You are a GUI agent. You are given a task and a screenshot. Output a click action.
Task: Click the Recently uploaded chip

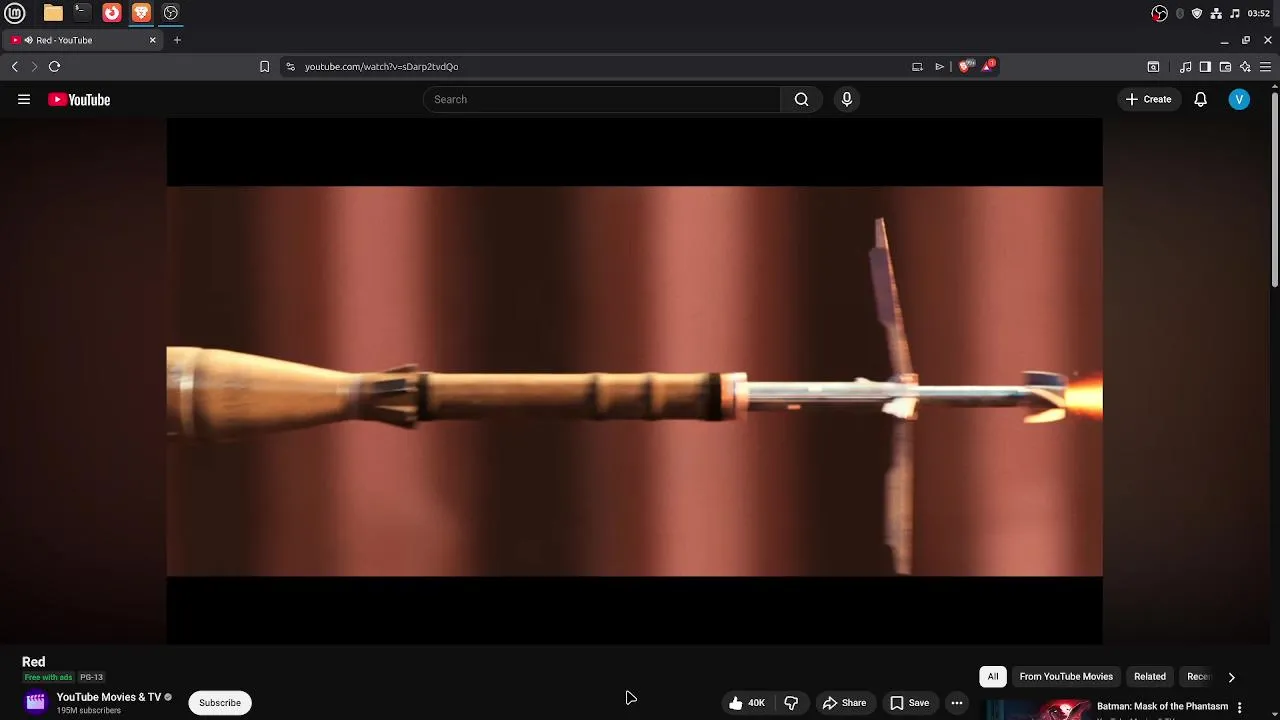pyautogui.click(x=1198, y=677)
